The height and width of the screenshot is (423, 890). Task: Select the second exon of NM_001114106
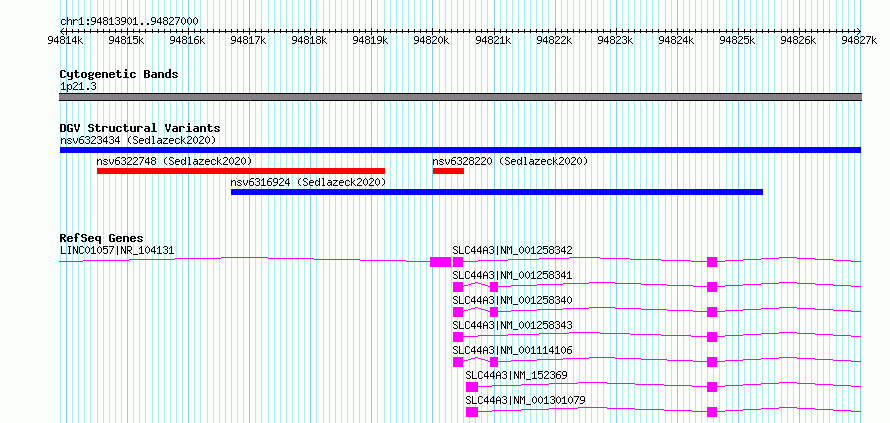pyautogui.click(x=494, y=362)
